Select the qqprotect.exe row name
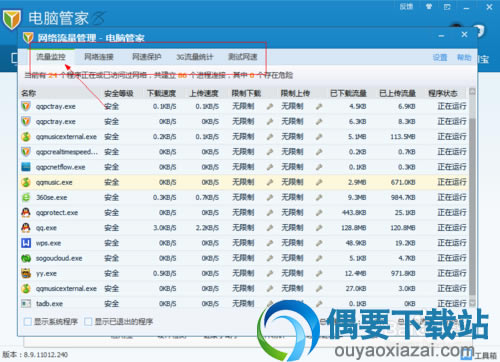The image size is (500, 362). (x=57, y=213)
